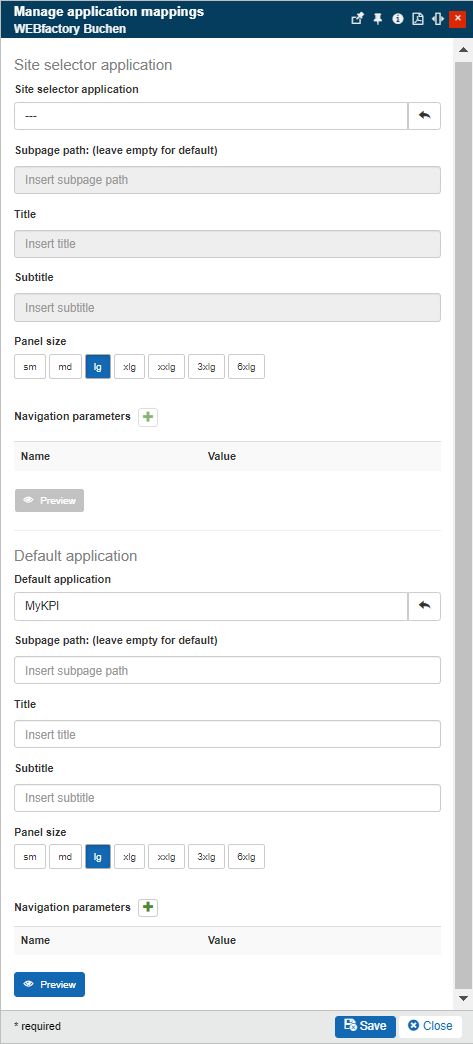This screenshot has height=1044, width=473.
Task: Open the info icon in the header
Action: tap(398, 19)
